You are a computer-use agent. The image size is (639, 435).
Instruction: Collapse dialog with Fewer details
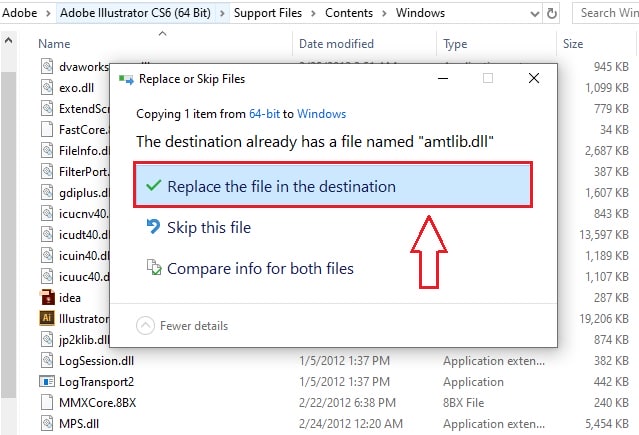pos(182,326)
